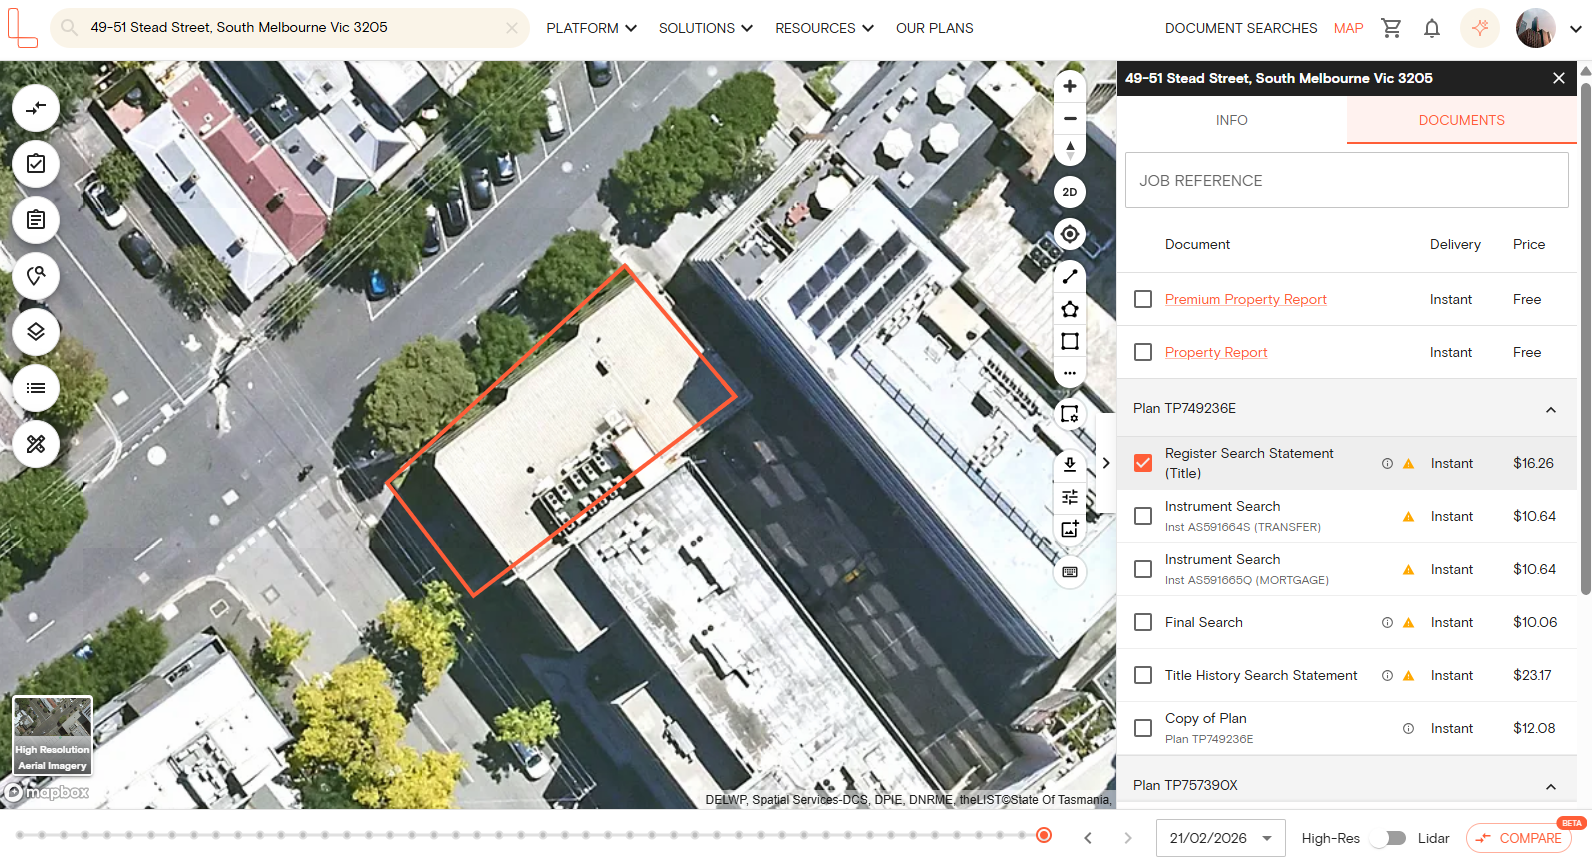Click first marker on imagery timeline

pyautogui.click(x=20, y=835)
